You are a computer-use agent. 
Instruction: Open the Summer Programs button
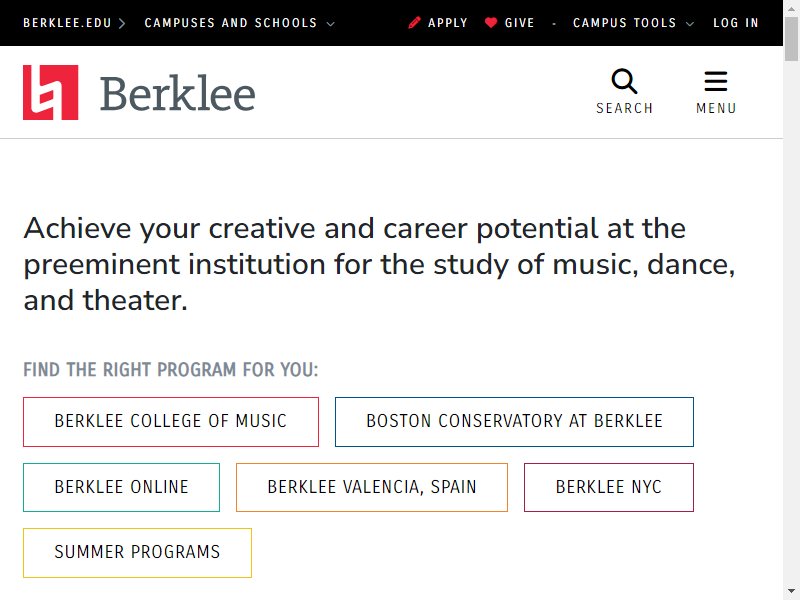[x=137, y=553]
